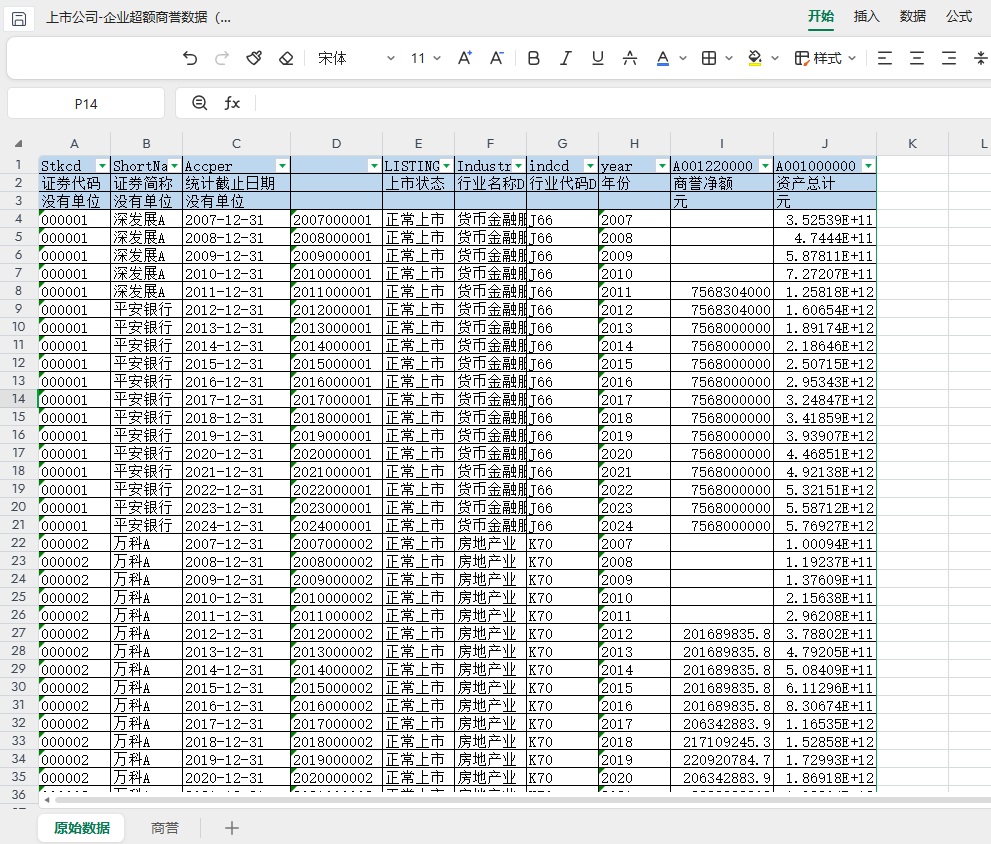Image resolution: width=991 pixels, height=844 pixels.
Task: Increase font size with A+ icon
Action: [465, 59]
